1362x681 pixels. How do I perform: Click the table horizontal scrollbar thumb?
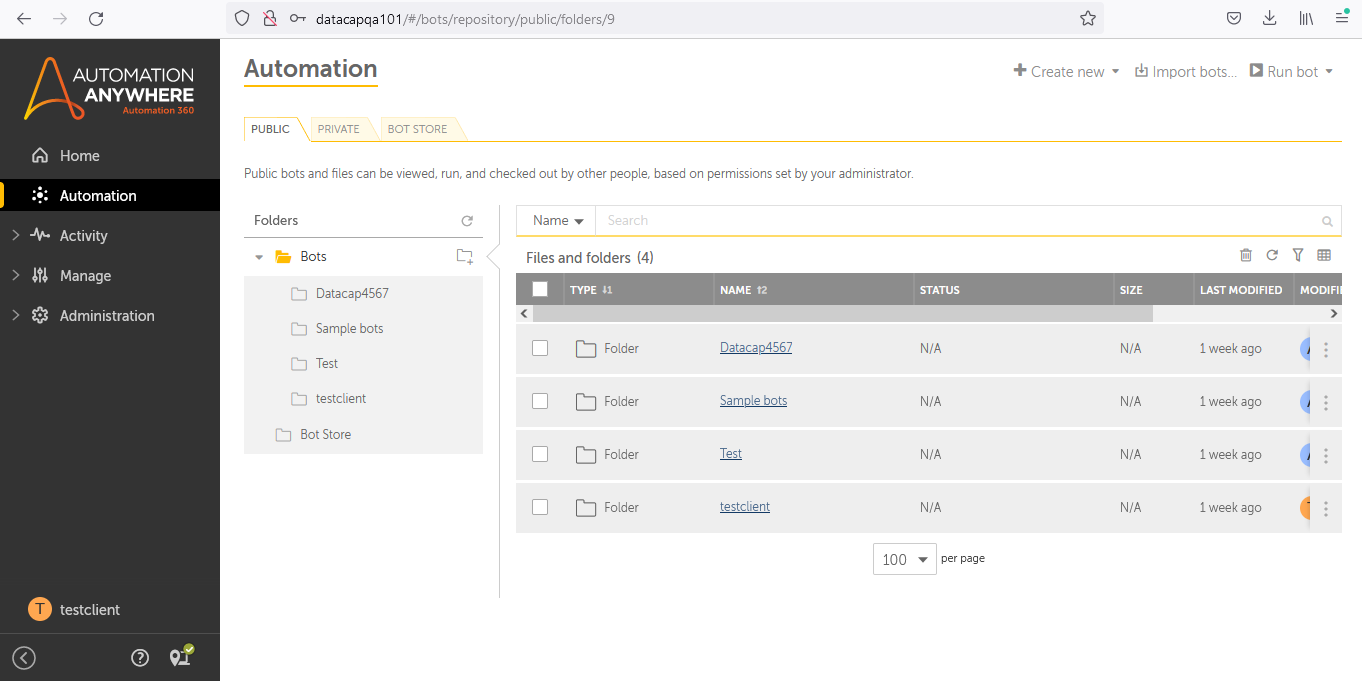coord(842,314)
